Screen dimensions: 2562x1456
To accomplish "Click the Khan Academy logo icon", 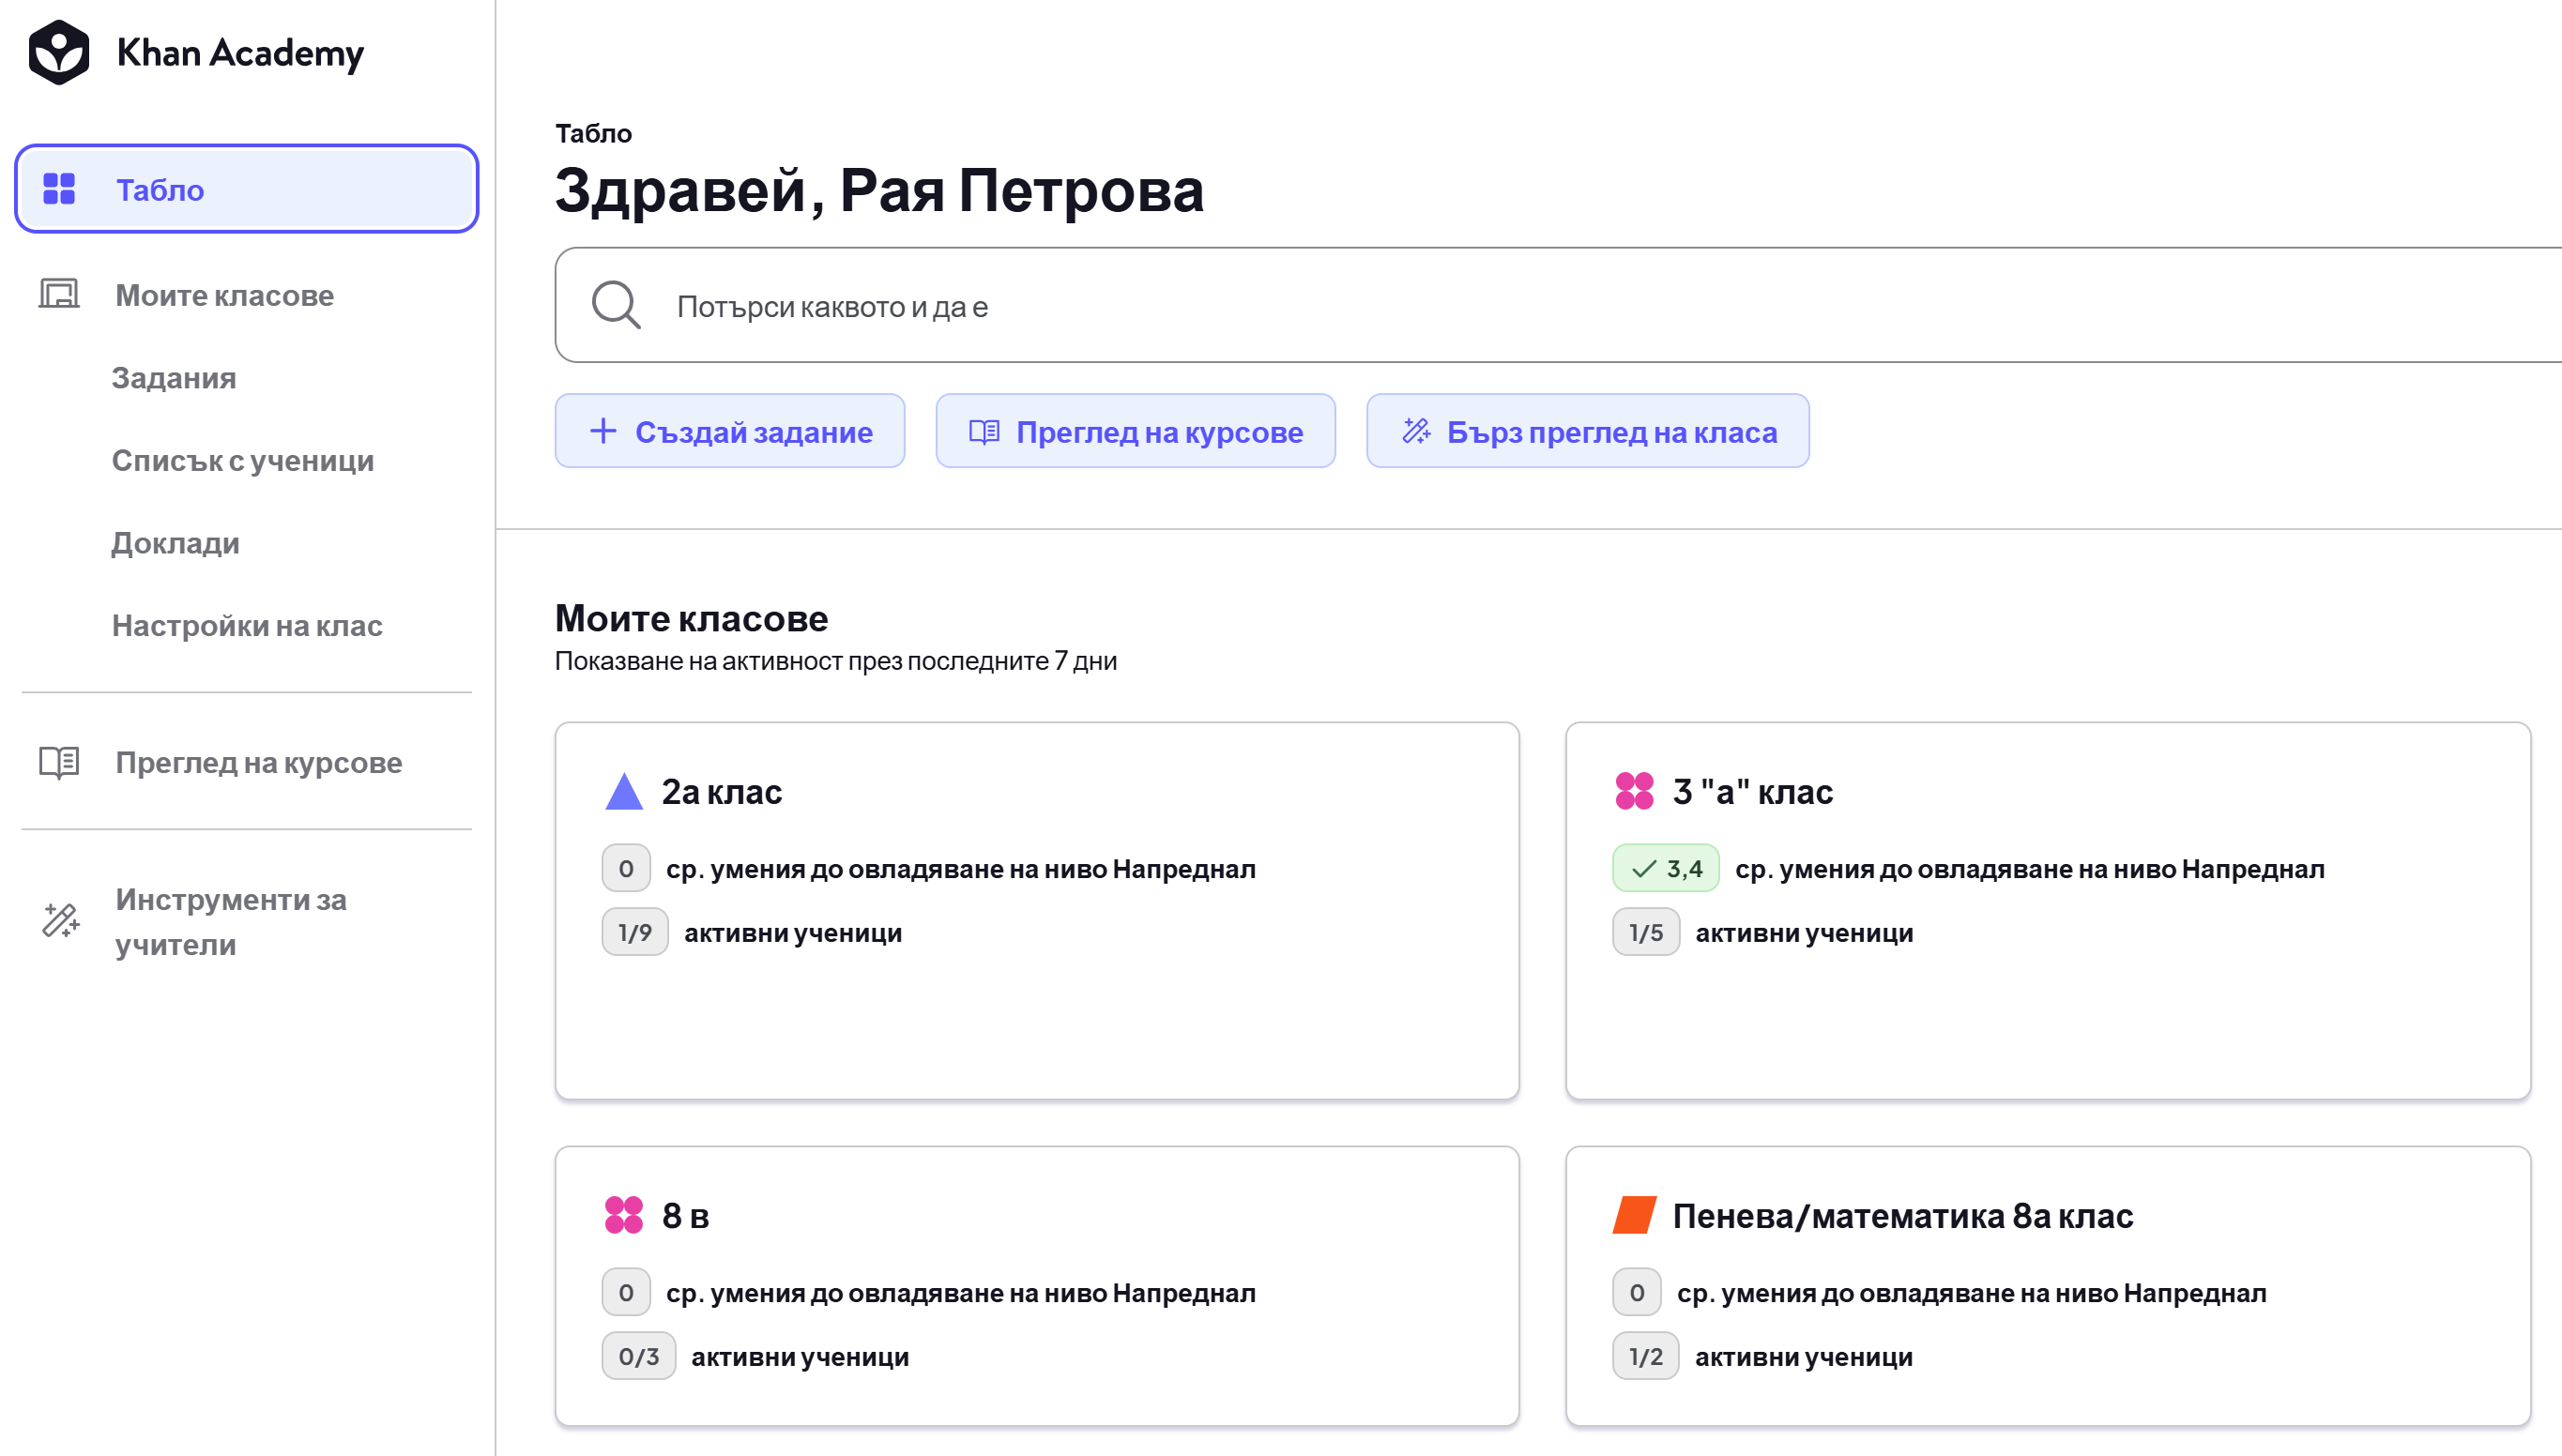I will [59, 52].
